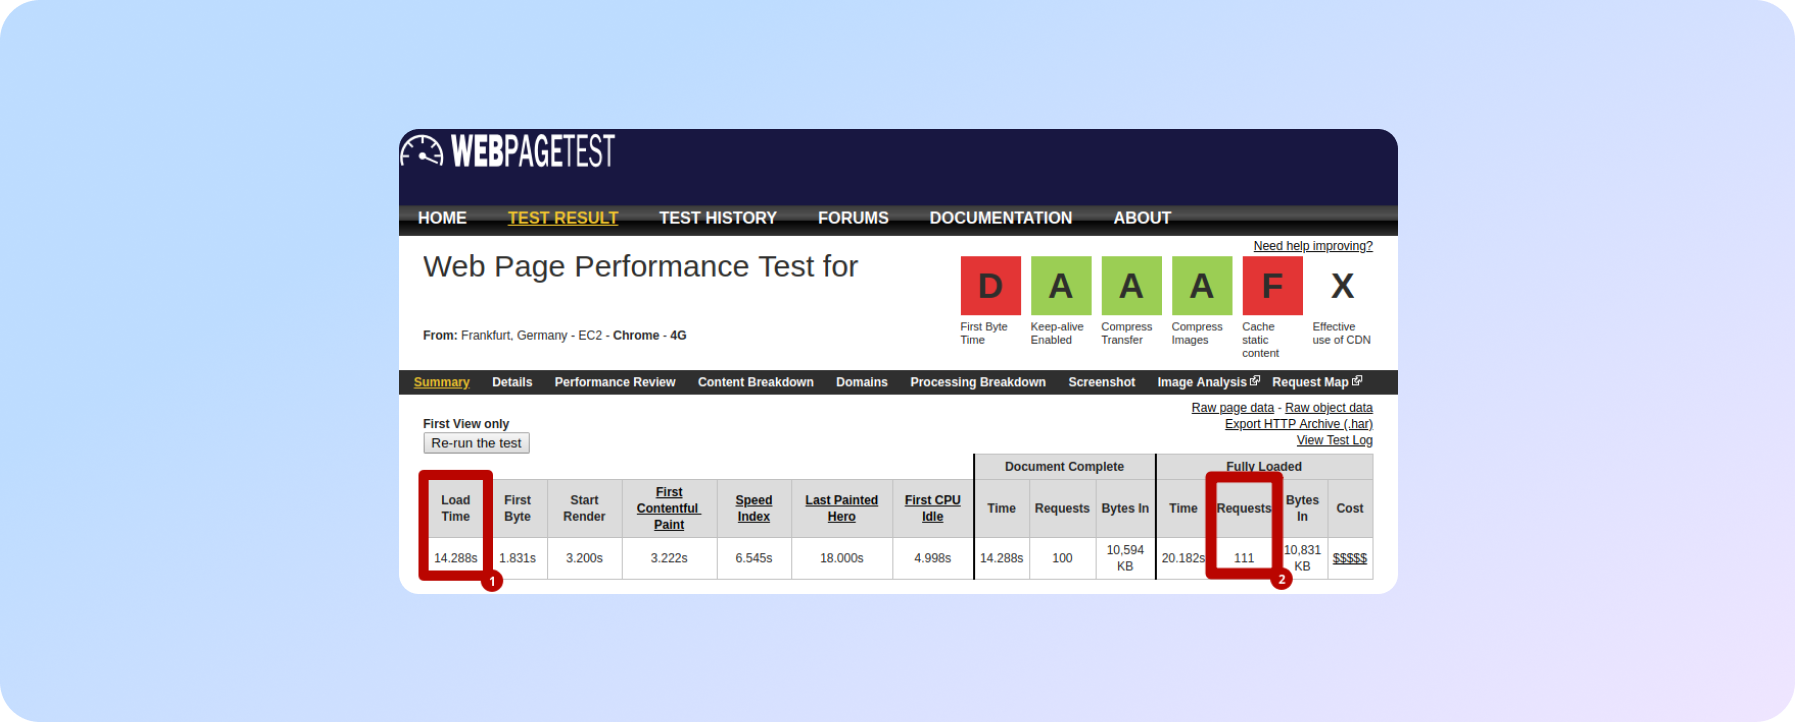The image size is (1795, 722).
Task: Click the 3.222s First Contentful Paint value
Action: [x=669, y=558]
